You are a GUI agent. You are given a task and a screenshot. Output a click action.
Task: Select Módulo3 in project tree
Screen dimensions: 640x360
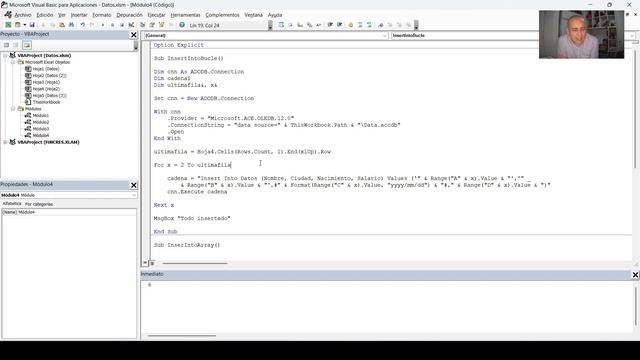click(40, 129)
